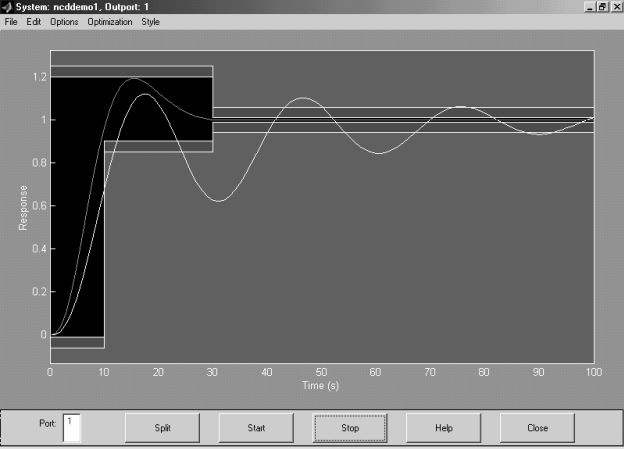Click the 'Time (s)' axis label
Image resolution: width=624 pixels, height=449 pixels.
coord(320,386)
